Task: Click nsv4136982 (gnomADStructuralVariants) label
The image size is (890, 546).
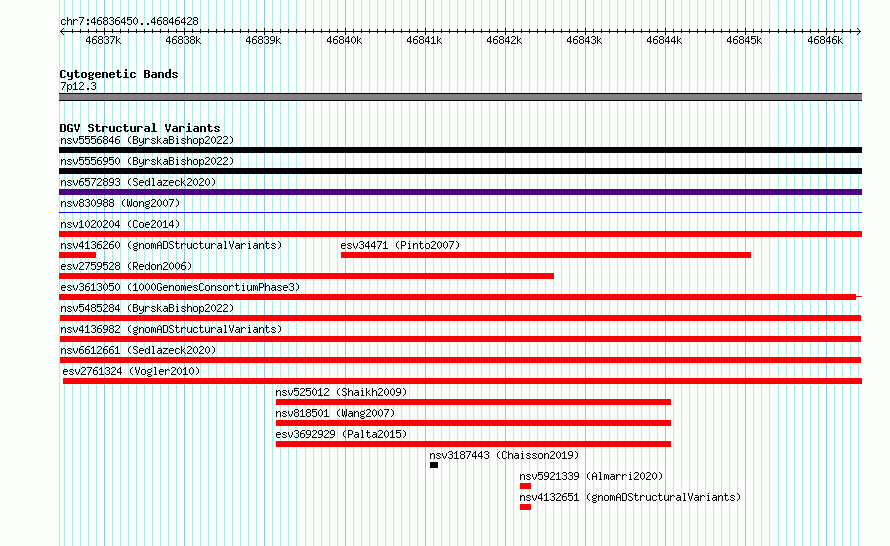Action: [x=171, y=329]
